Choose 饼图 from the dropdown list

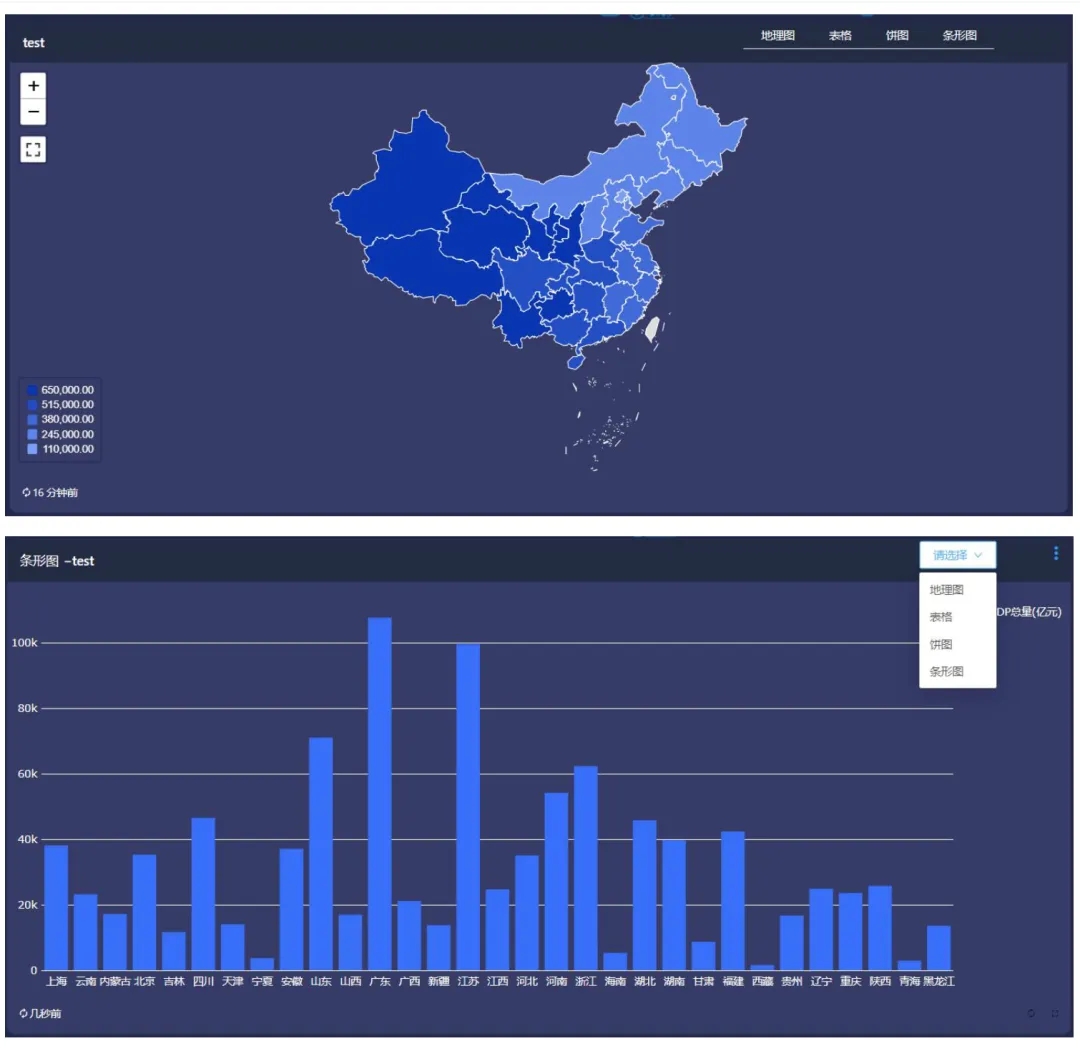click(941, 645)
